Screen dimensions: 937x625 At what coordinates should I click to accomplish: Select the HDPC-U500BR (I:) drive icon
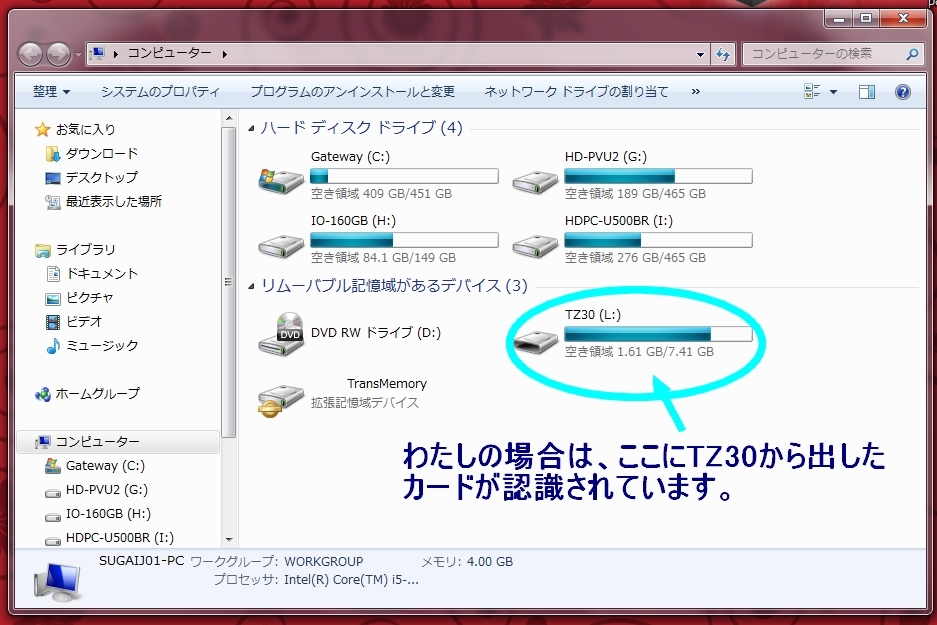535,246
